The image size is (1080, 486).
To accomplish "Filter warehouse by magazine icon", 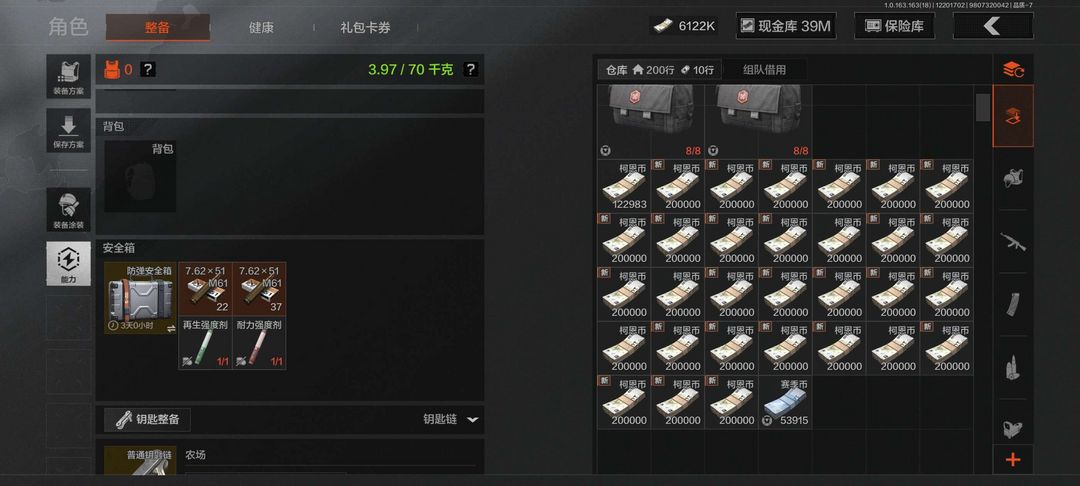I will click(1012, 304).
